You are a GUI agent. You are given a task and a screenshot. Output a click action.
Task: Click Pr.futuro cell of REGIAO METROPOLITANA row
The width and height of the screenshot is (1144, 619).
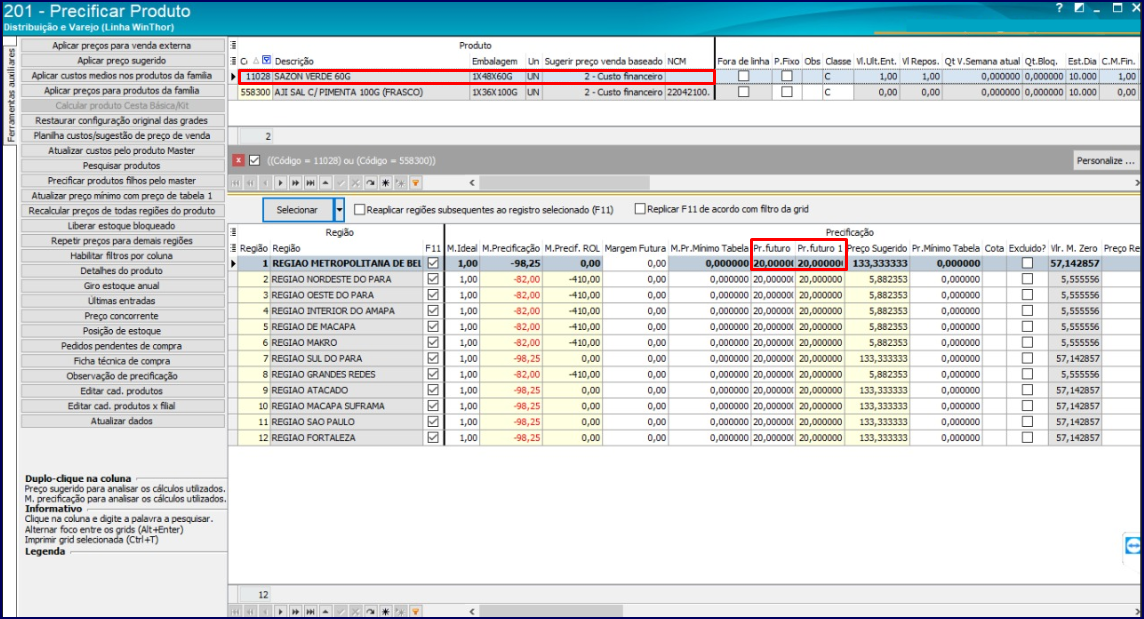pos(773,264)
